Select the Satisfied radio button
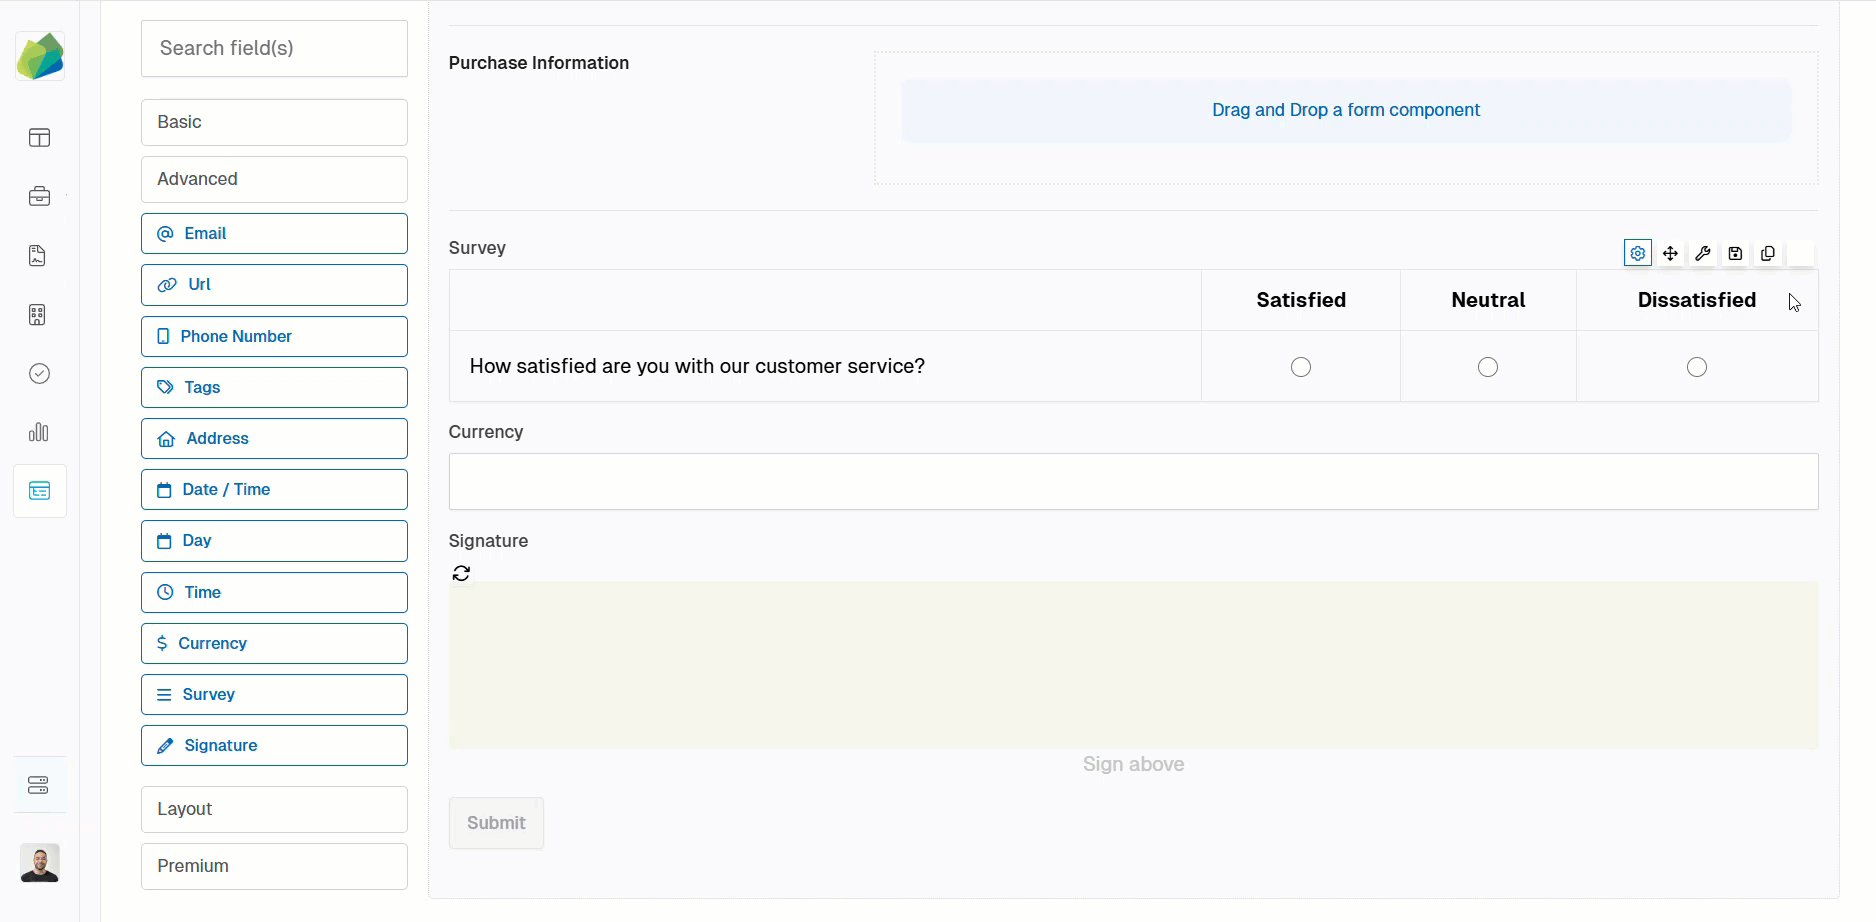 pos(1300,367)
